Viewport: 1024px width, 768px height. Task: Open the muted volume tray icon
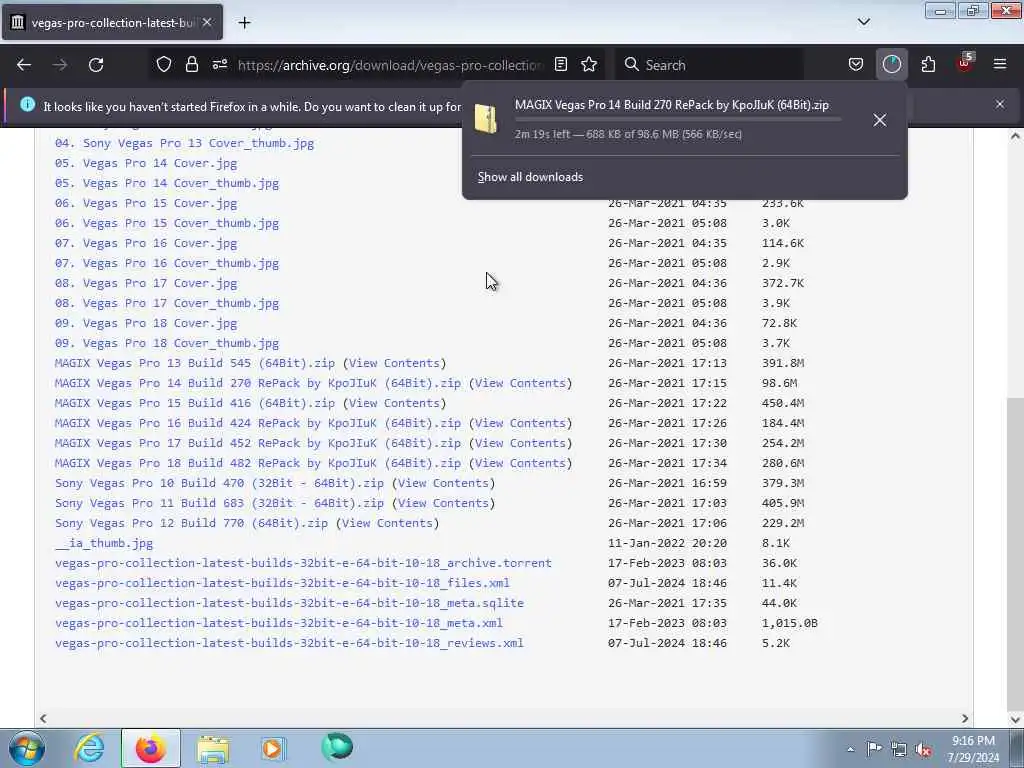[x=923, y=750]
